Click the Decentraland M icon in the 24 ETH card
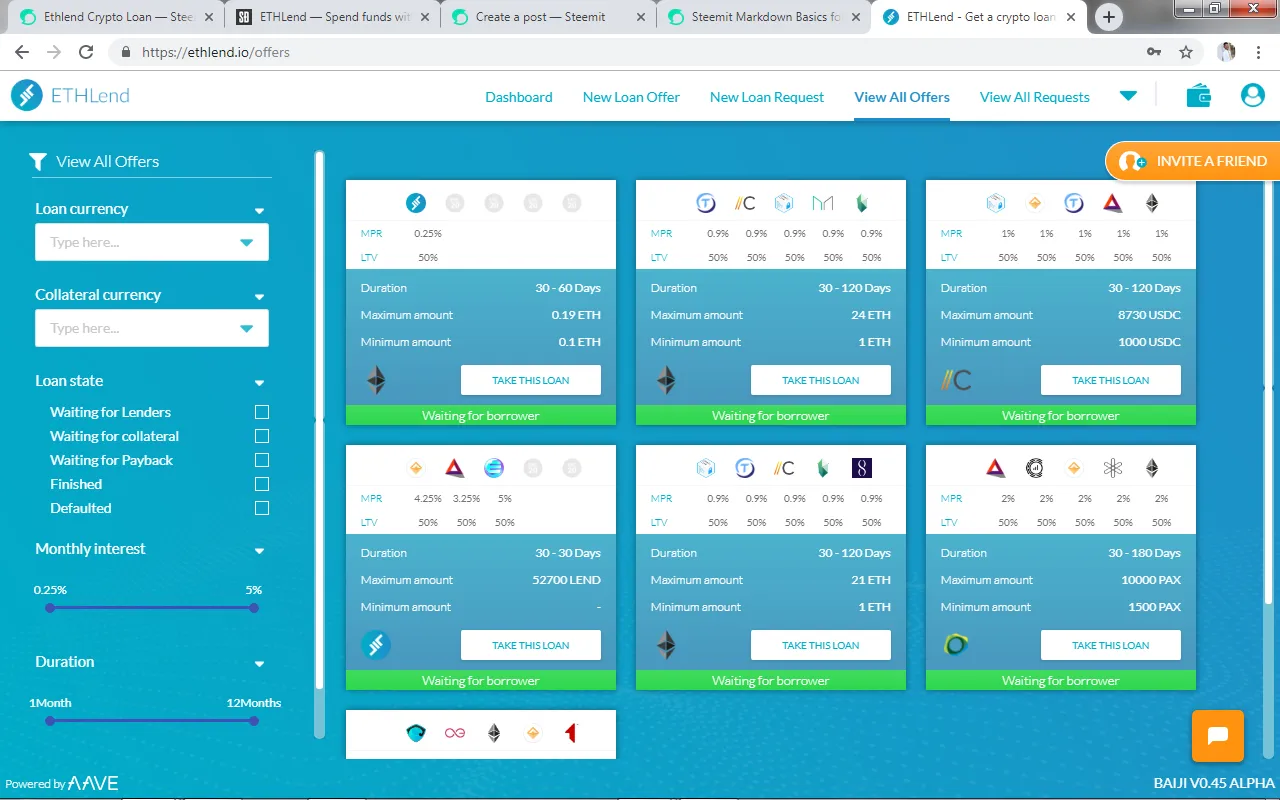 (823, 203)
